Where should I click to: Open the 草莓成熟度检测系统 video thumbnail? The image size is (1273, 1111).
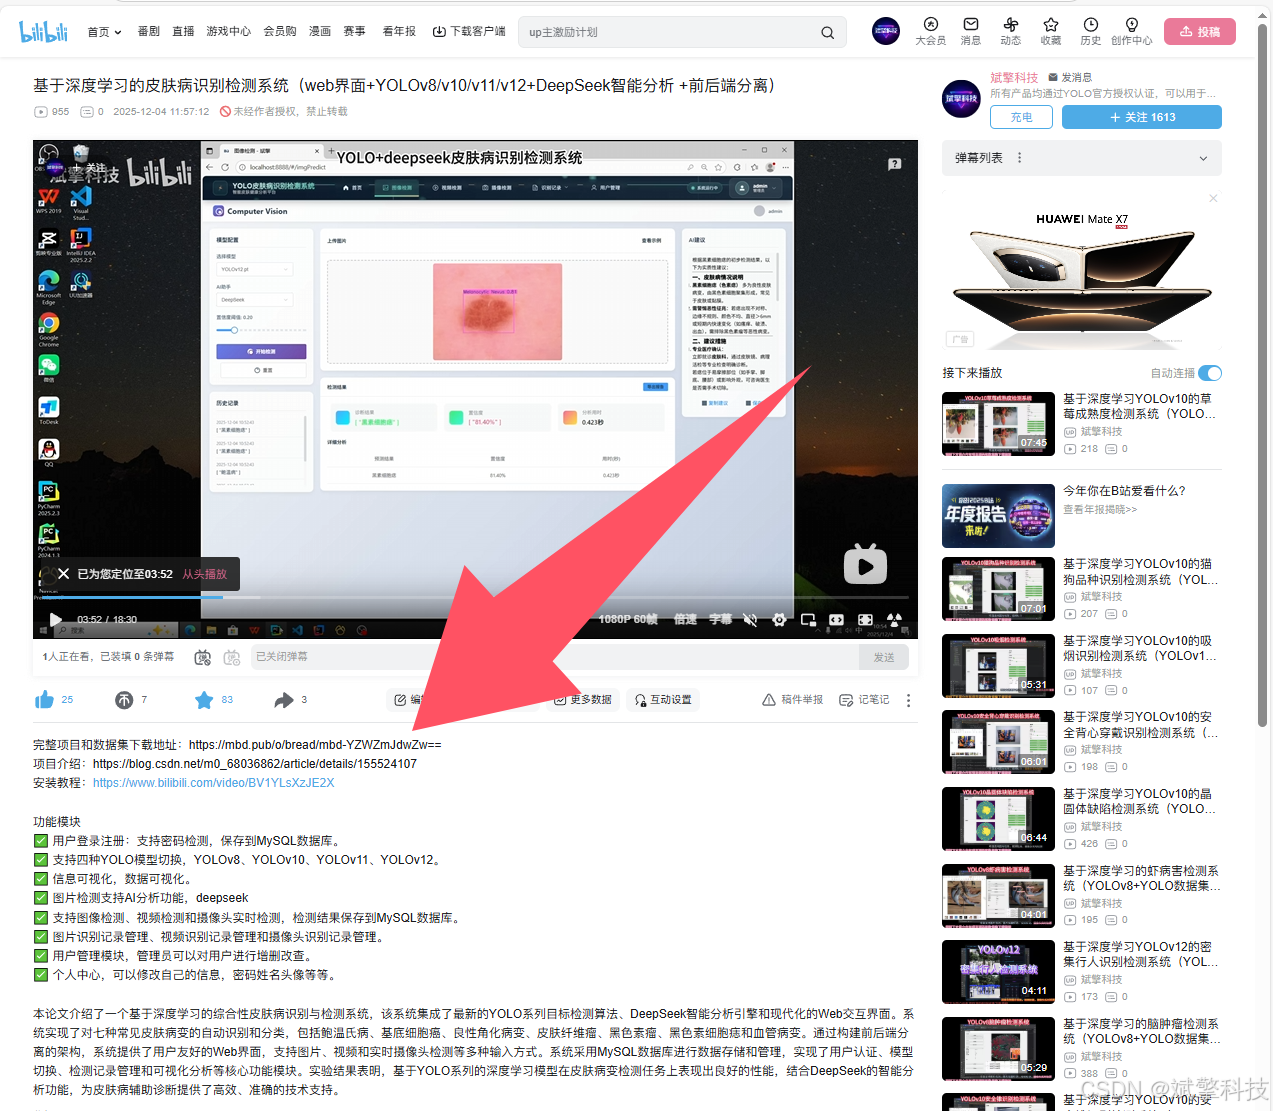click(998, 424)
